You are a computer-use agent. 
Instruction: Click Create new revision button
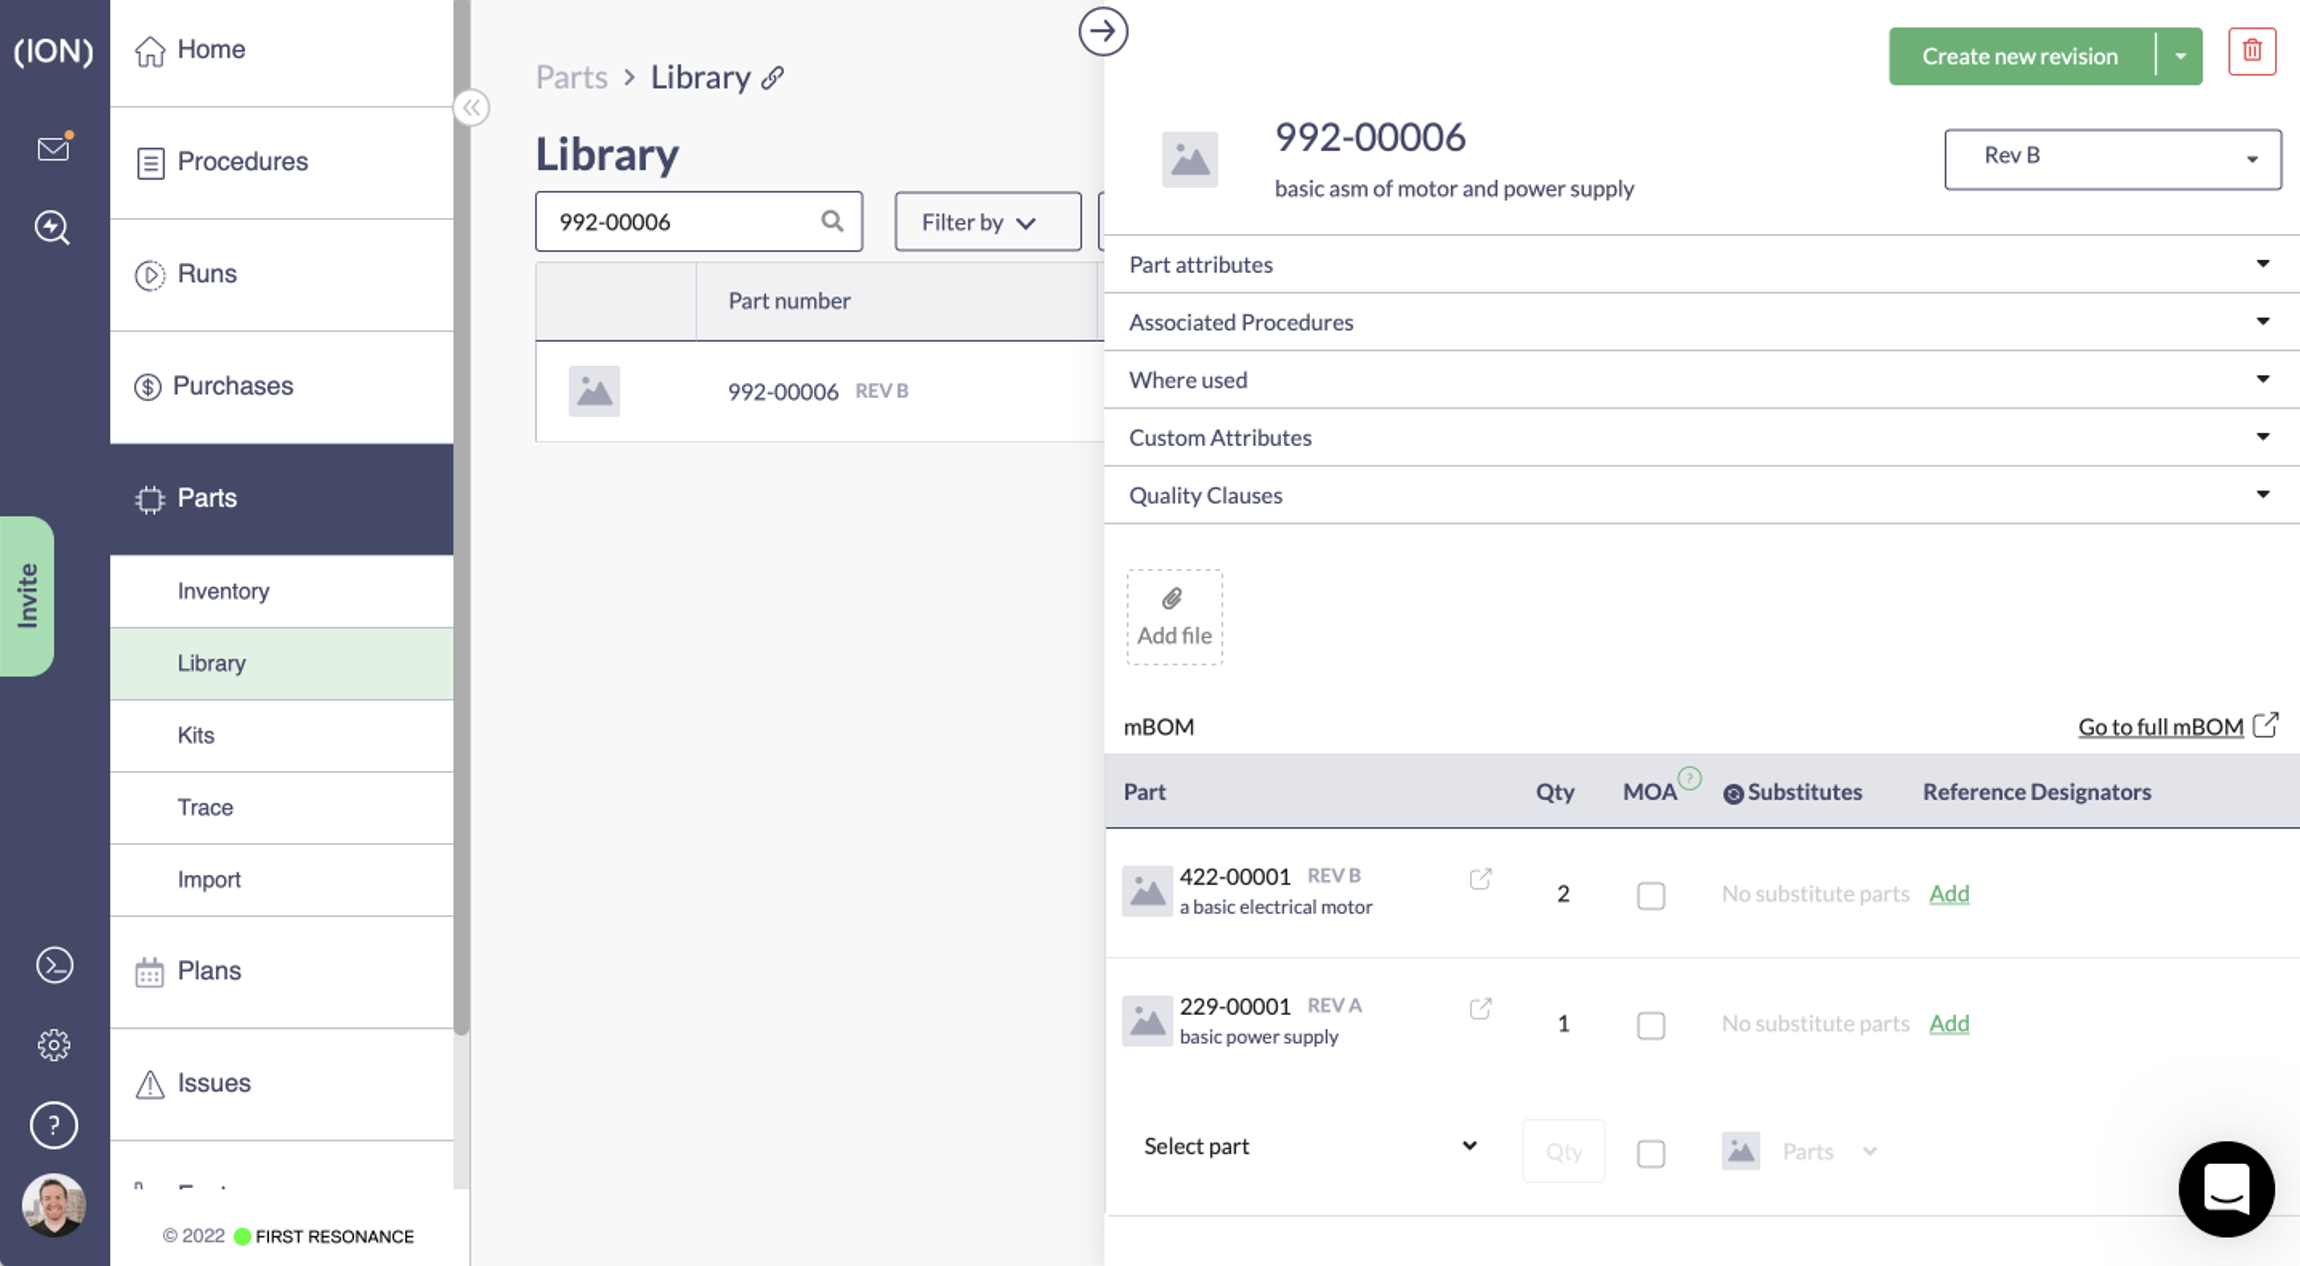[x=2019, y=57]
